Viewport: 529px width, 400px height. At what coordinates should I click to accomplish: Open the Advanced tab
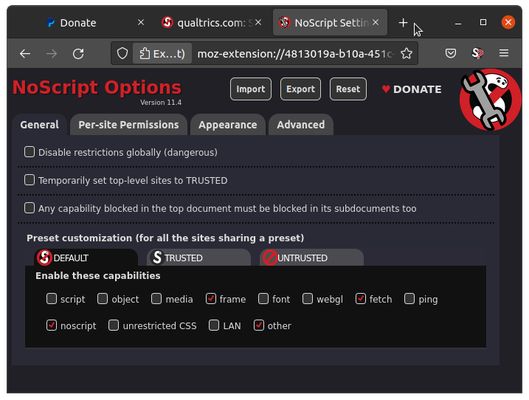[x=301, y=125]
